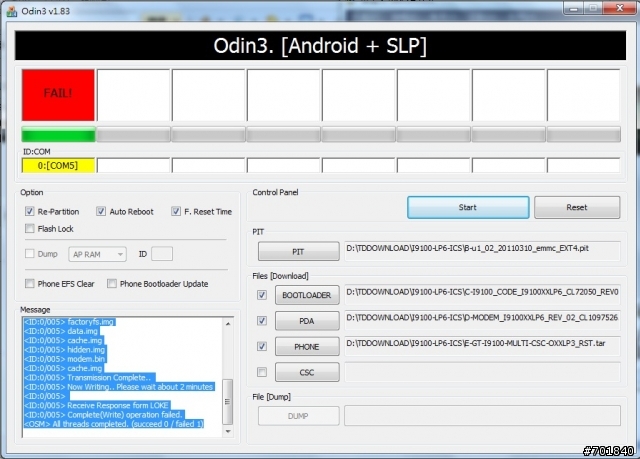Click the CSC file button
Viewport: 640px width, 459px height.
[x=307, y=372]
